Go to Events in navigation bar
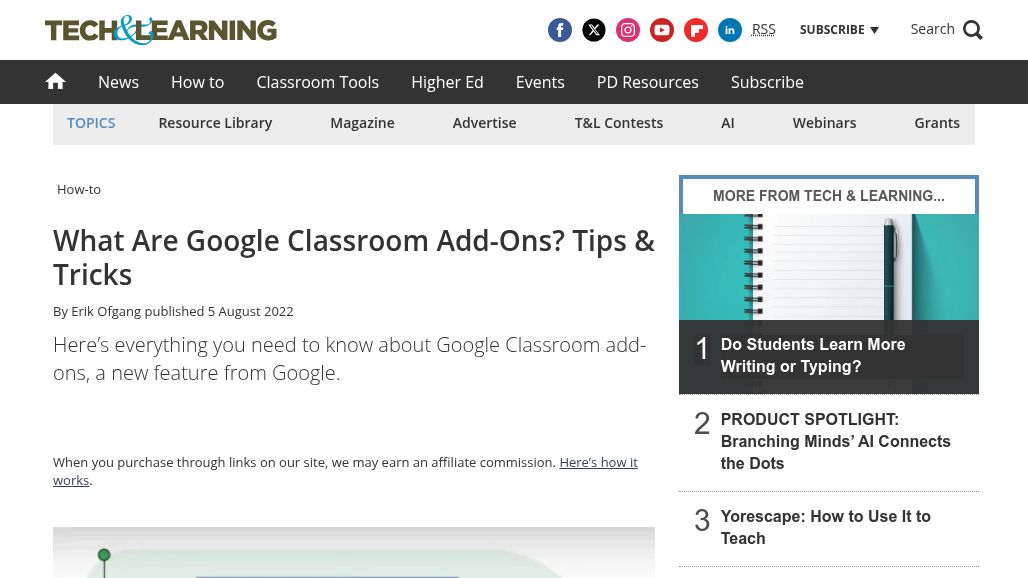 (x=540, y=82)
